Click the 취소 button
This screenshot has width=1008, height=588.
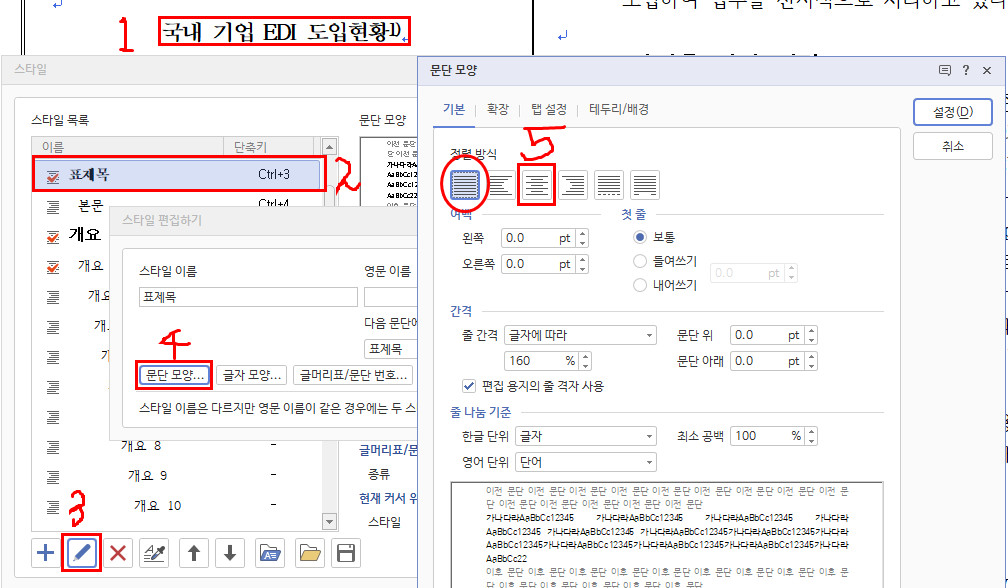click(x=953, y=146)
